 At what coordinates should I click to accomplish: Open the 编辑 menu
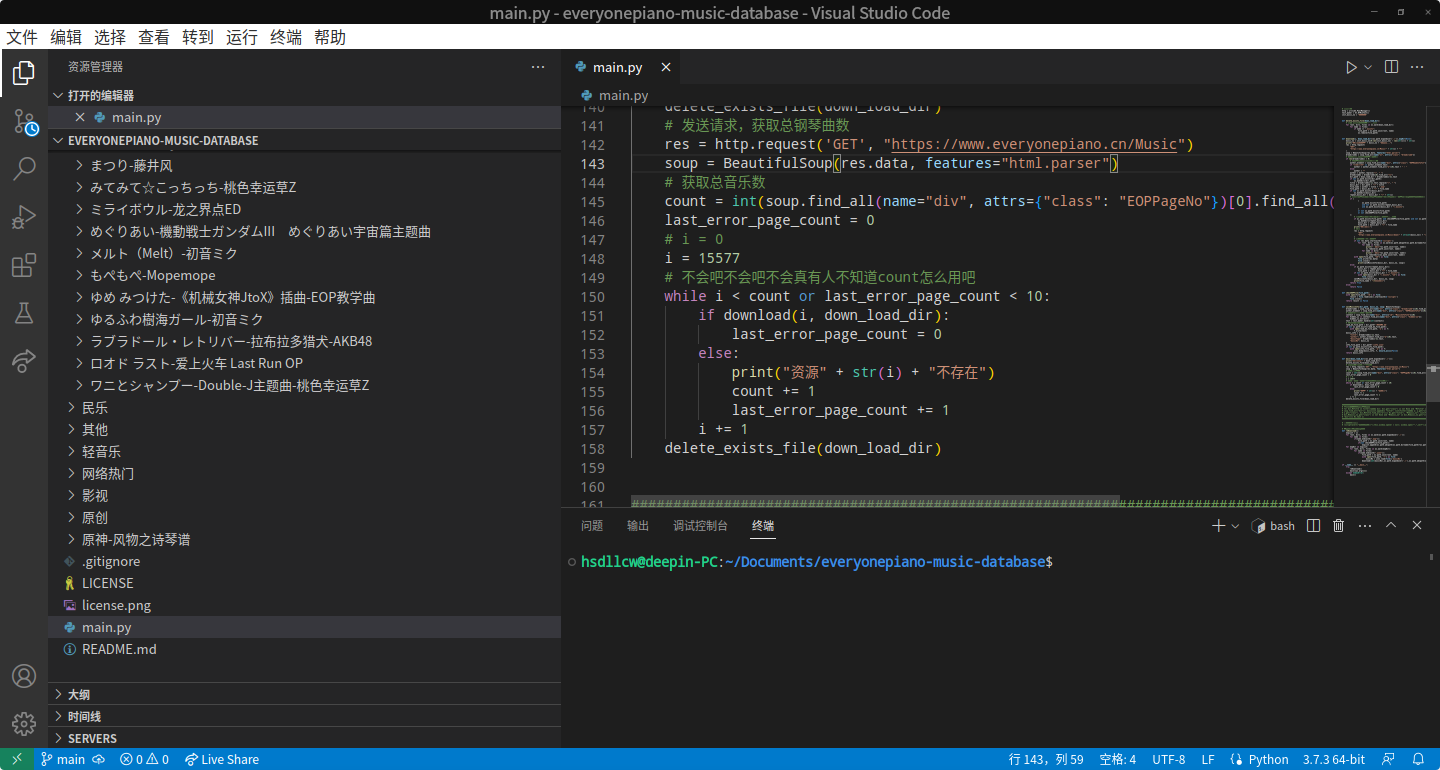point(66,37)
